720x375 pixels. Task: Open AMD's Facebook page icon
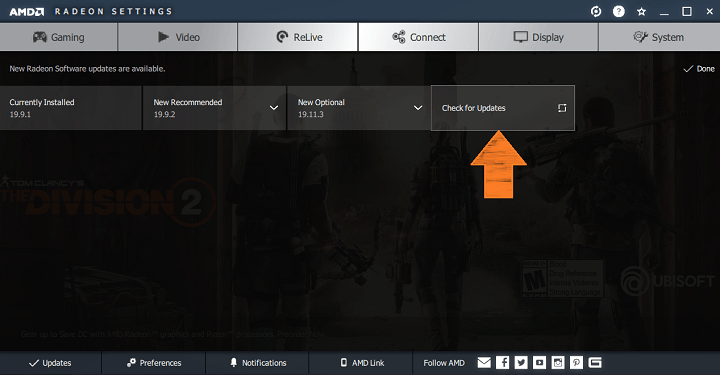(x=502, y=363)
